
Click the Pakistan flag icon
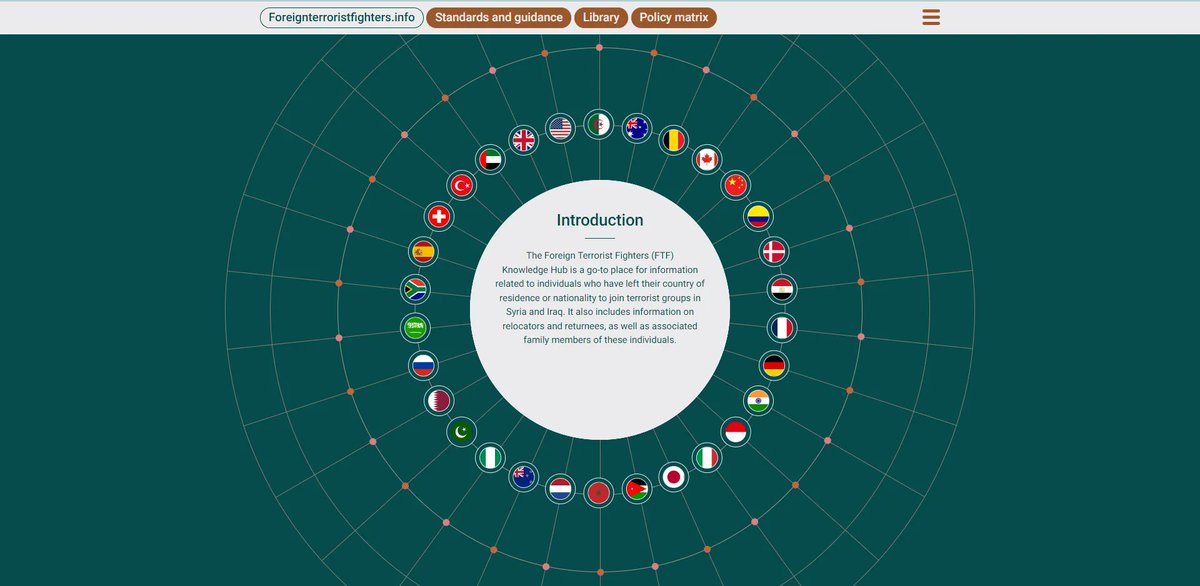pyautogui.click(x=461, y=432)
